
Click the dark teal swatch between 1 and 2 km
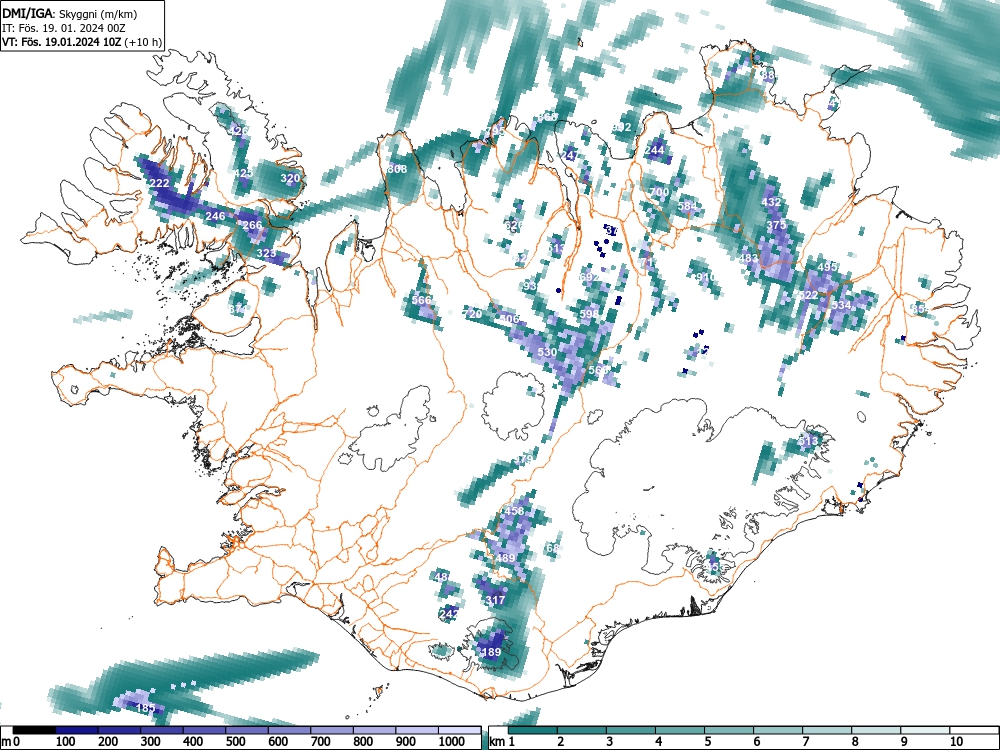click(533, 730)
